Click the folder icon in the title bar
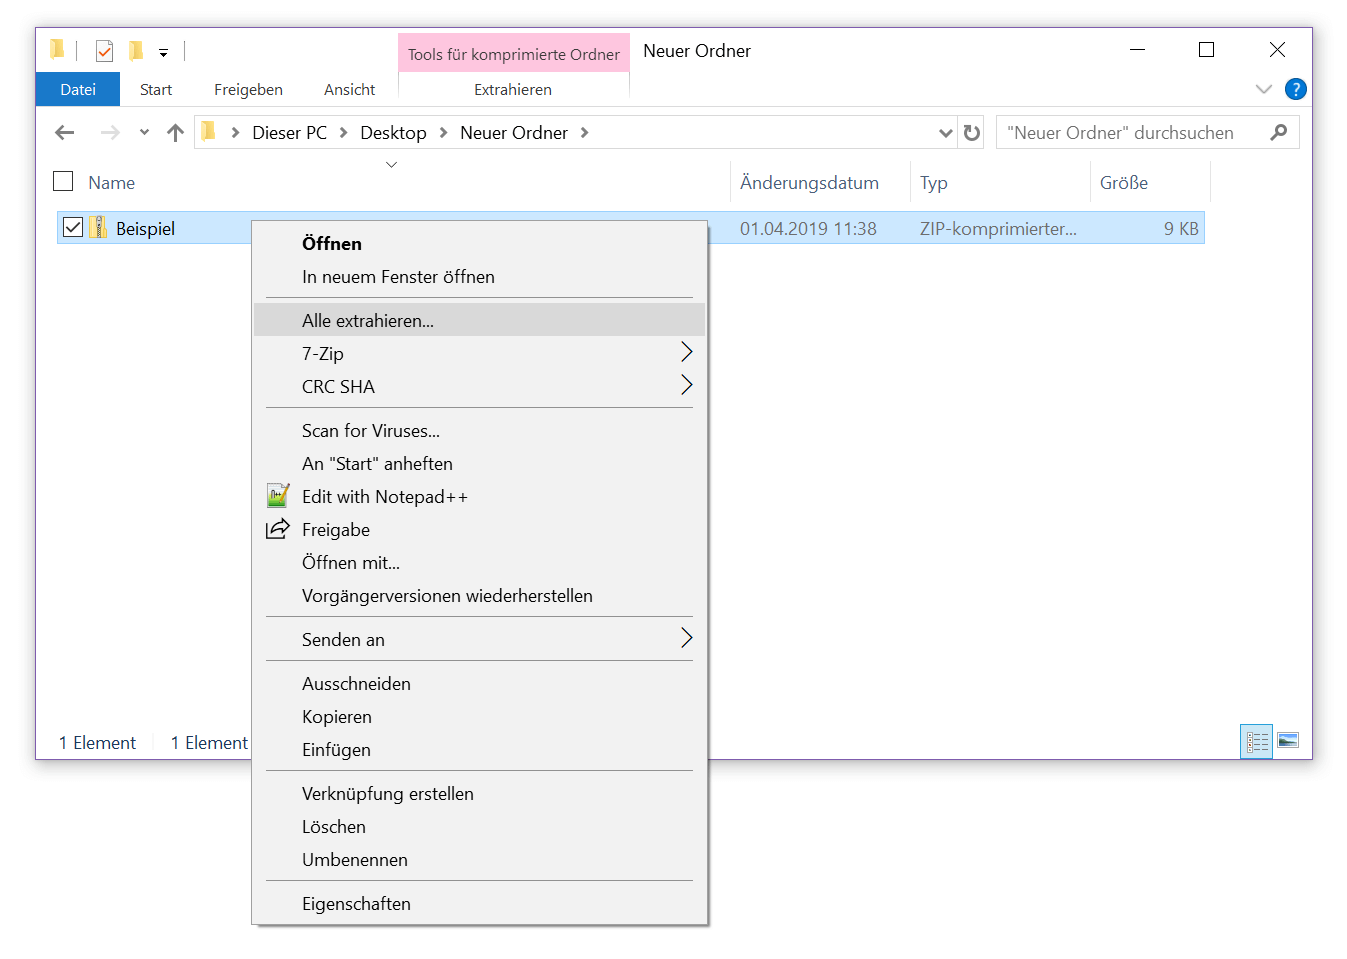 point(57,49)
